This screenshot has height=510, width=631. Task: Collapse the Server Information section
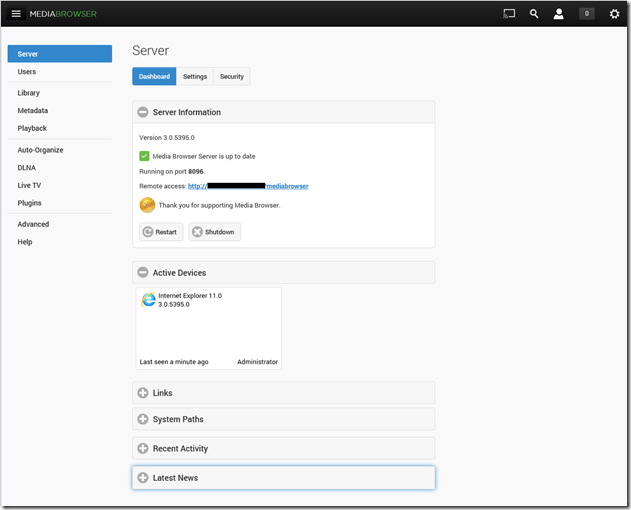143,112
